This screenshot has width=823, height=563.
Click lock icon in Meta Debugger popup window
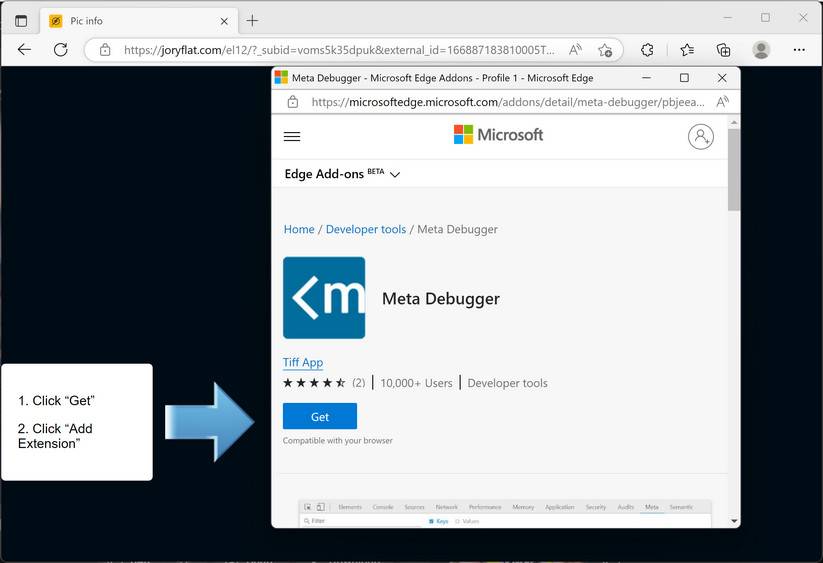[x=293, y=102]
